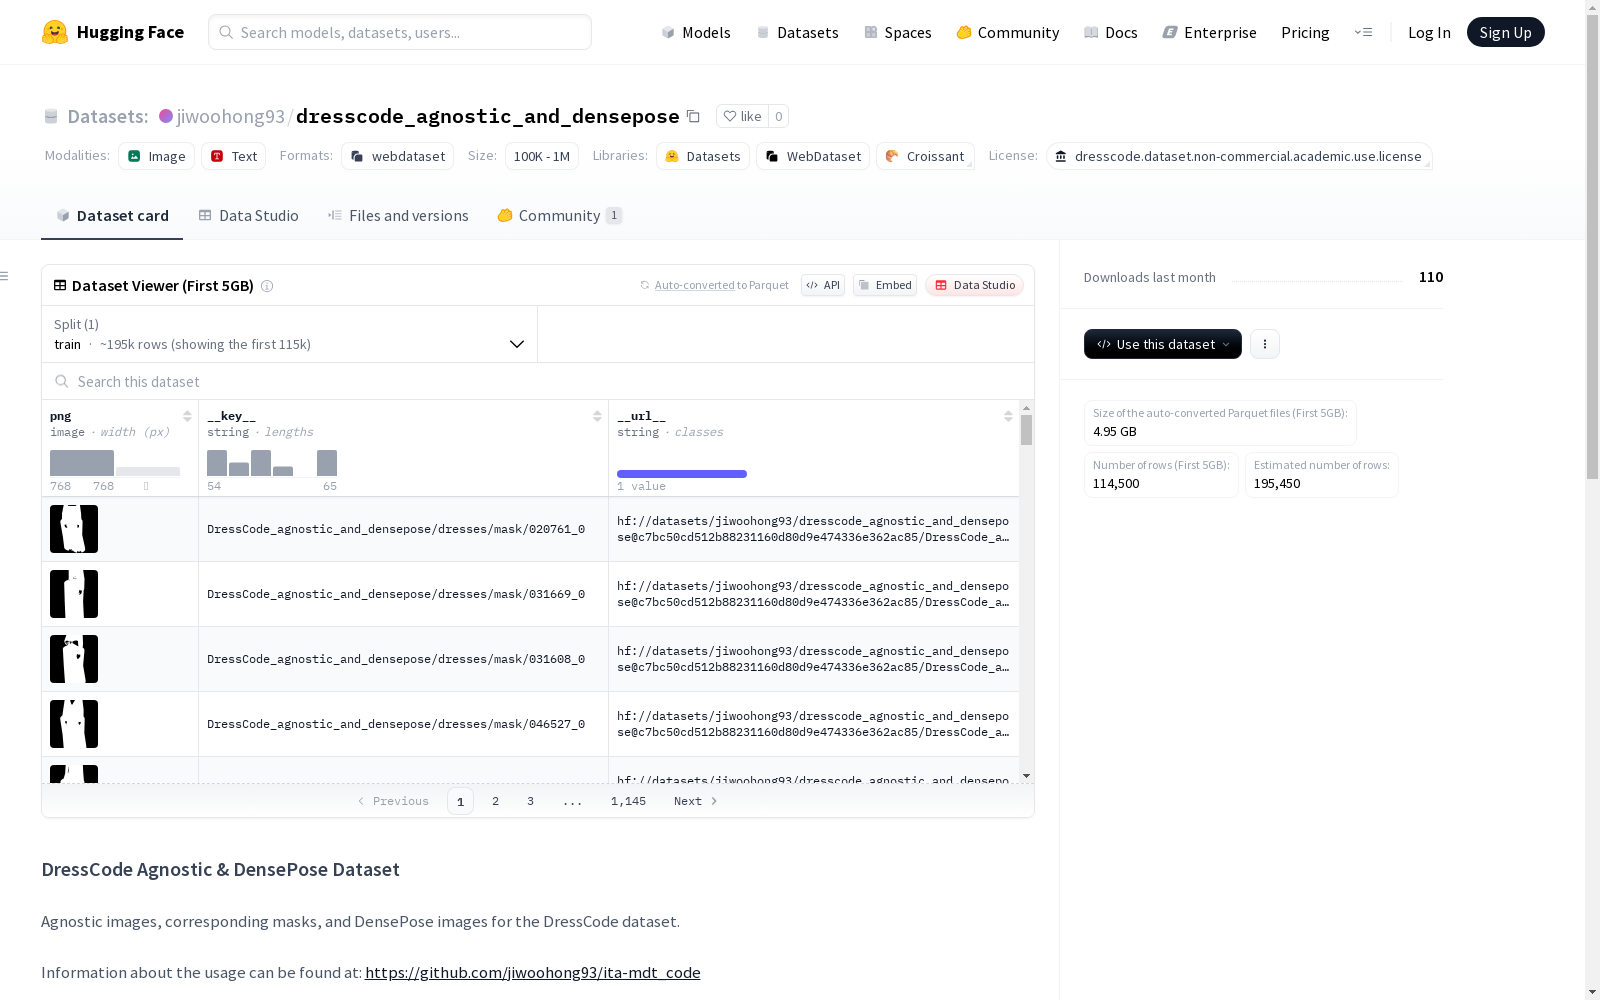
Task: Open Data Studio from the viewer header
Action: (x=974, y=286)
